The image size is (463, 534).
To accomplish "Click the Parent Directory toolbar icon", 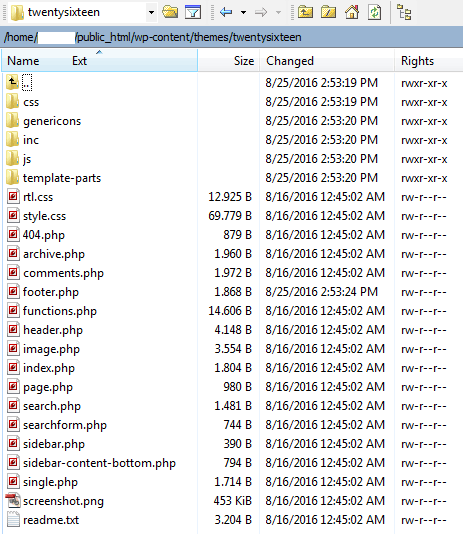I will pos(305,12).
